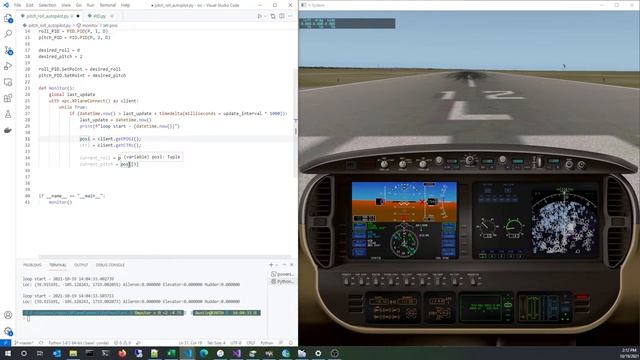Switch to the Debug Console panel tab
Image resolution: width=640 pixels, height=360 pixels.
point(110,265)
